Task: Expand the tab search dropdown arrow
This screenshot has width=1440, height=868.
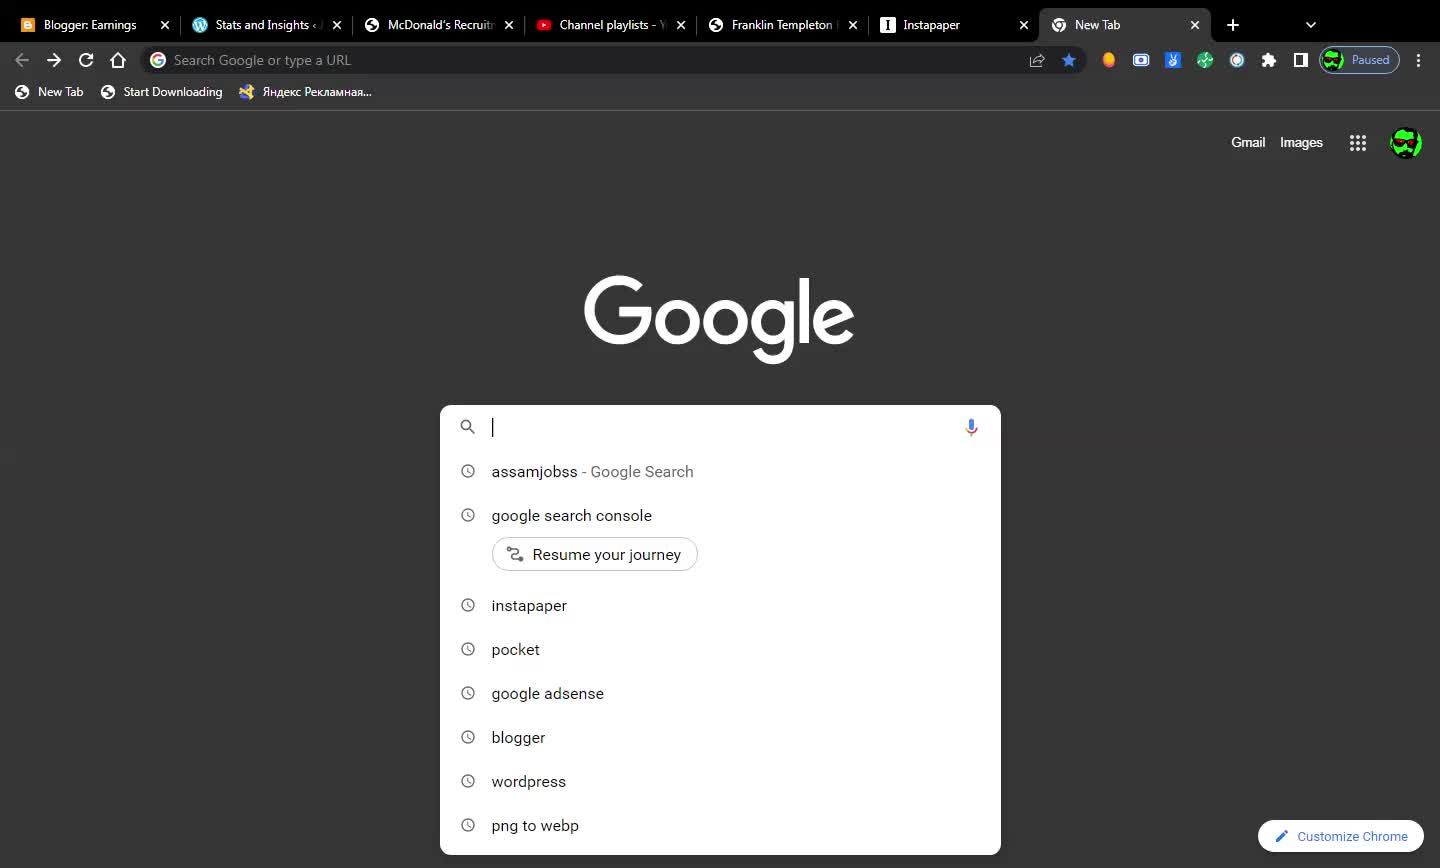Action: [x=1311, y=25]
